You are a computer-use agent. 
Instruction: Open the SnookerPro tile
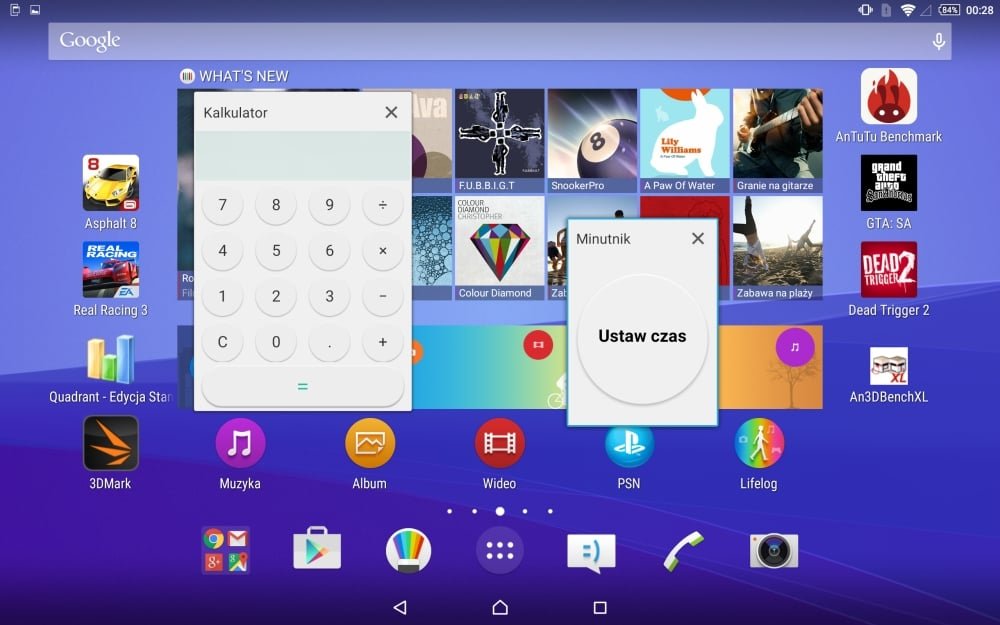click(592, 140)
